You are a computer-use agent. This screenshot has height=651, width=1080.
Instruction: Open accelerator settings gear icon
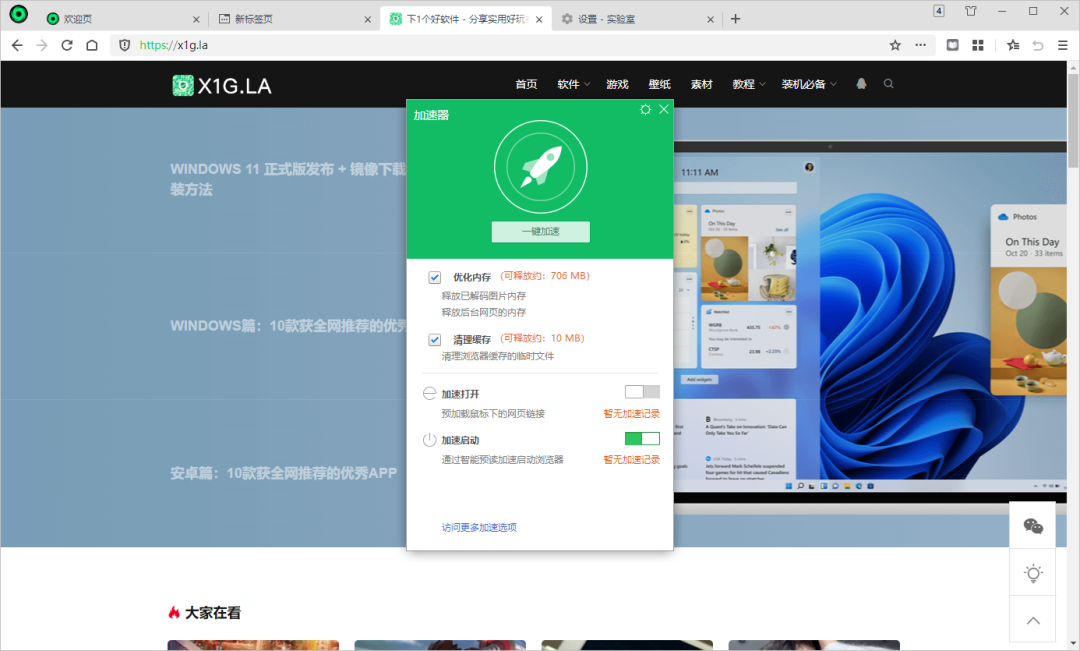pyautogui.click(x=645, y=110)
